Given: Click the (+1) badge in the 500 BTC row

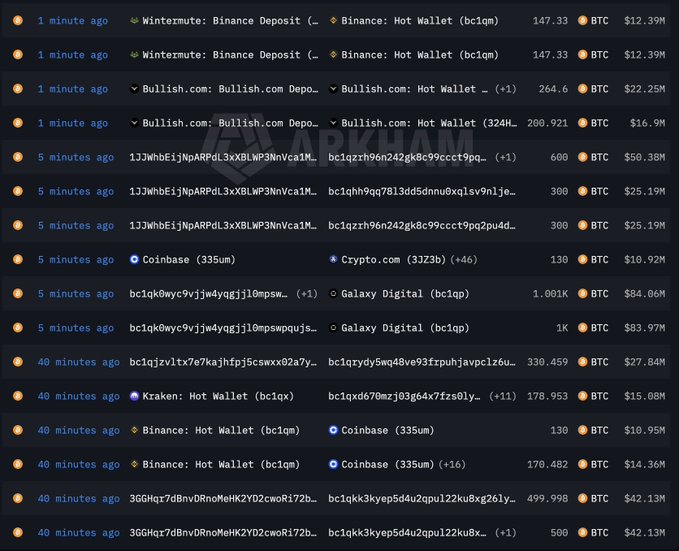Looking at the screenshot, I should pos(505,532).
